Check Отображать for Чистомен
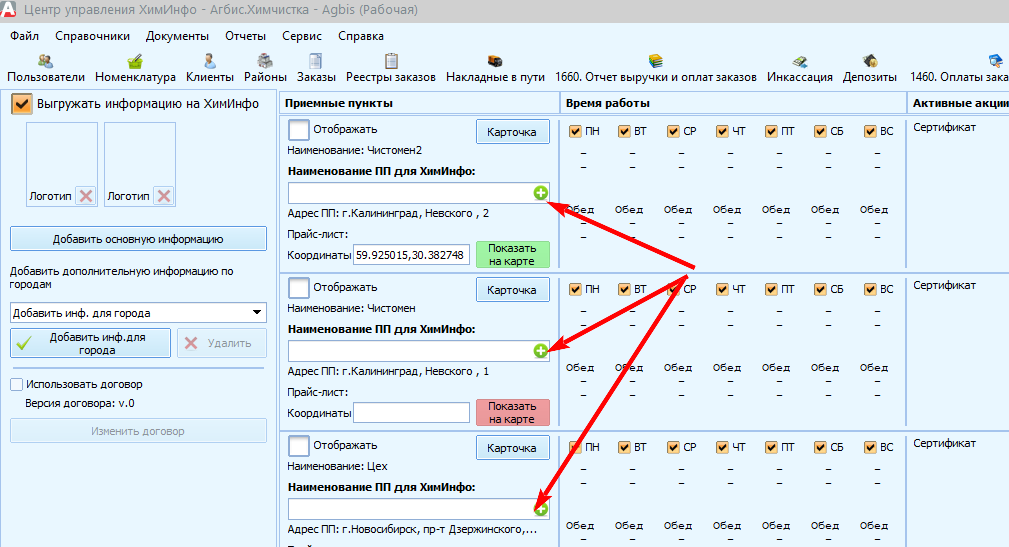This screenshot has height=547, width=1009. [x=299, y=288]
